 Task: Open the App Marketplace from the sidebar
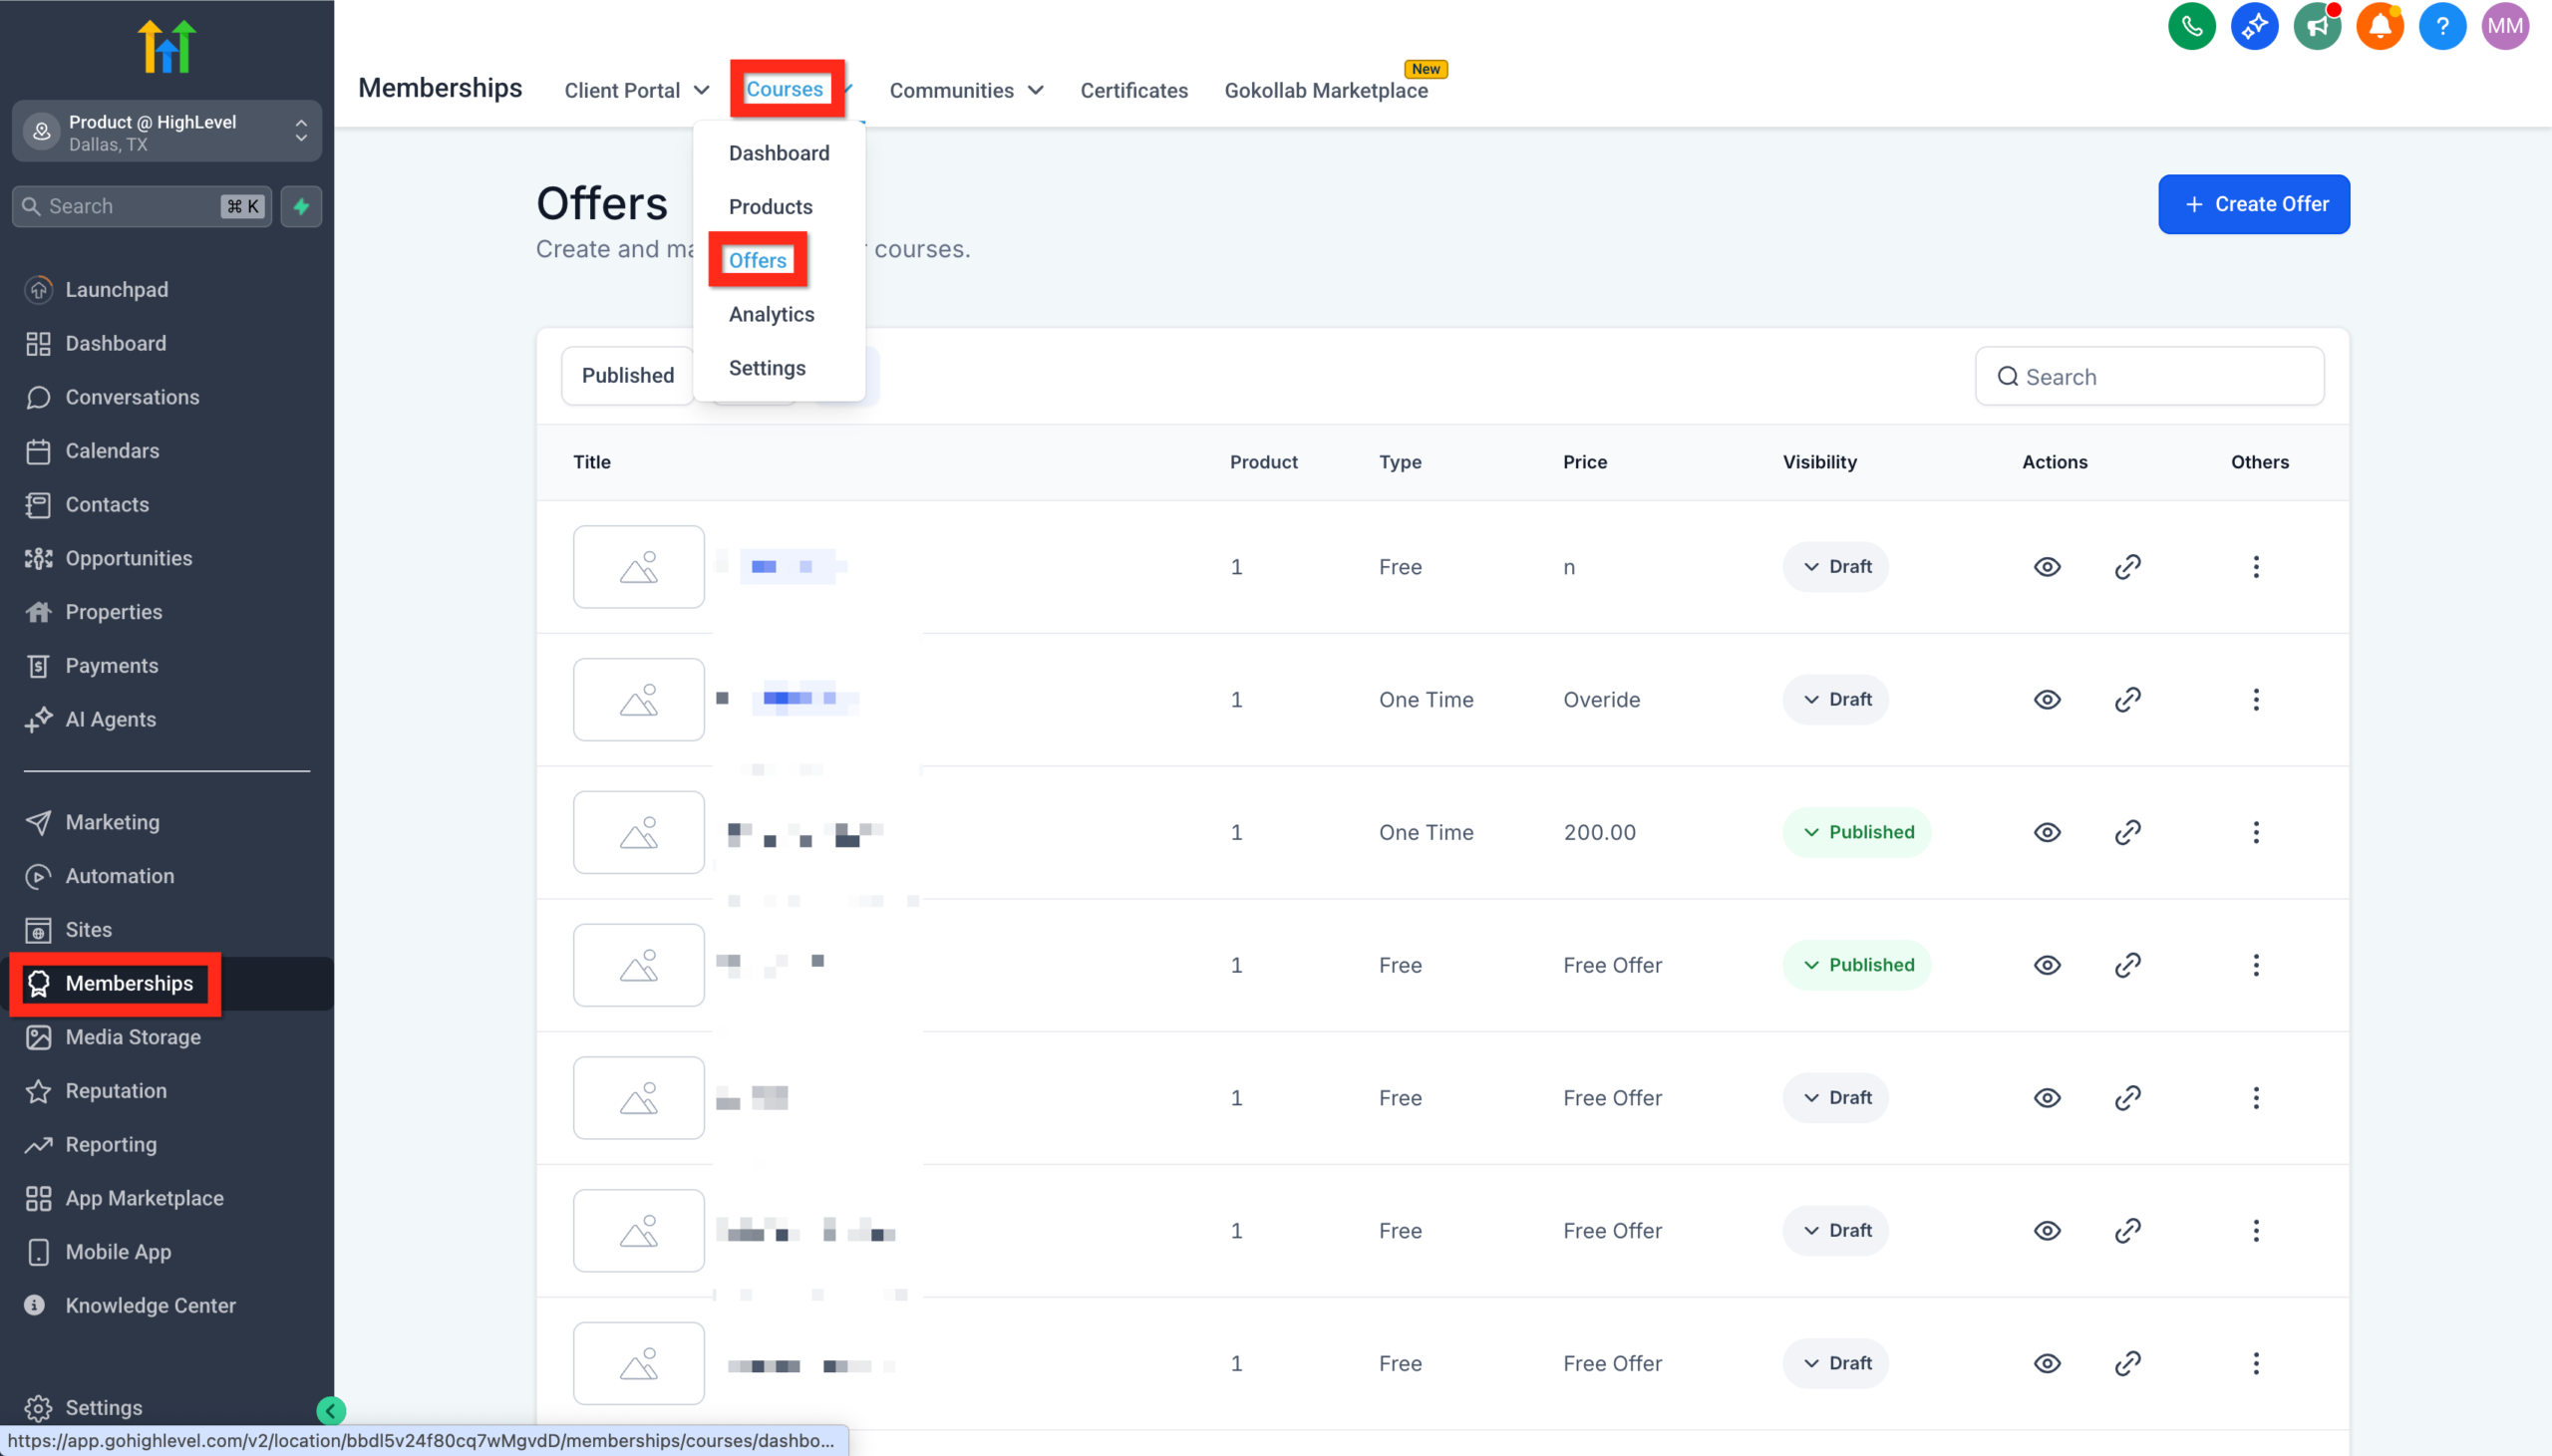(x=144, y=1198)
